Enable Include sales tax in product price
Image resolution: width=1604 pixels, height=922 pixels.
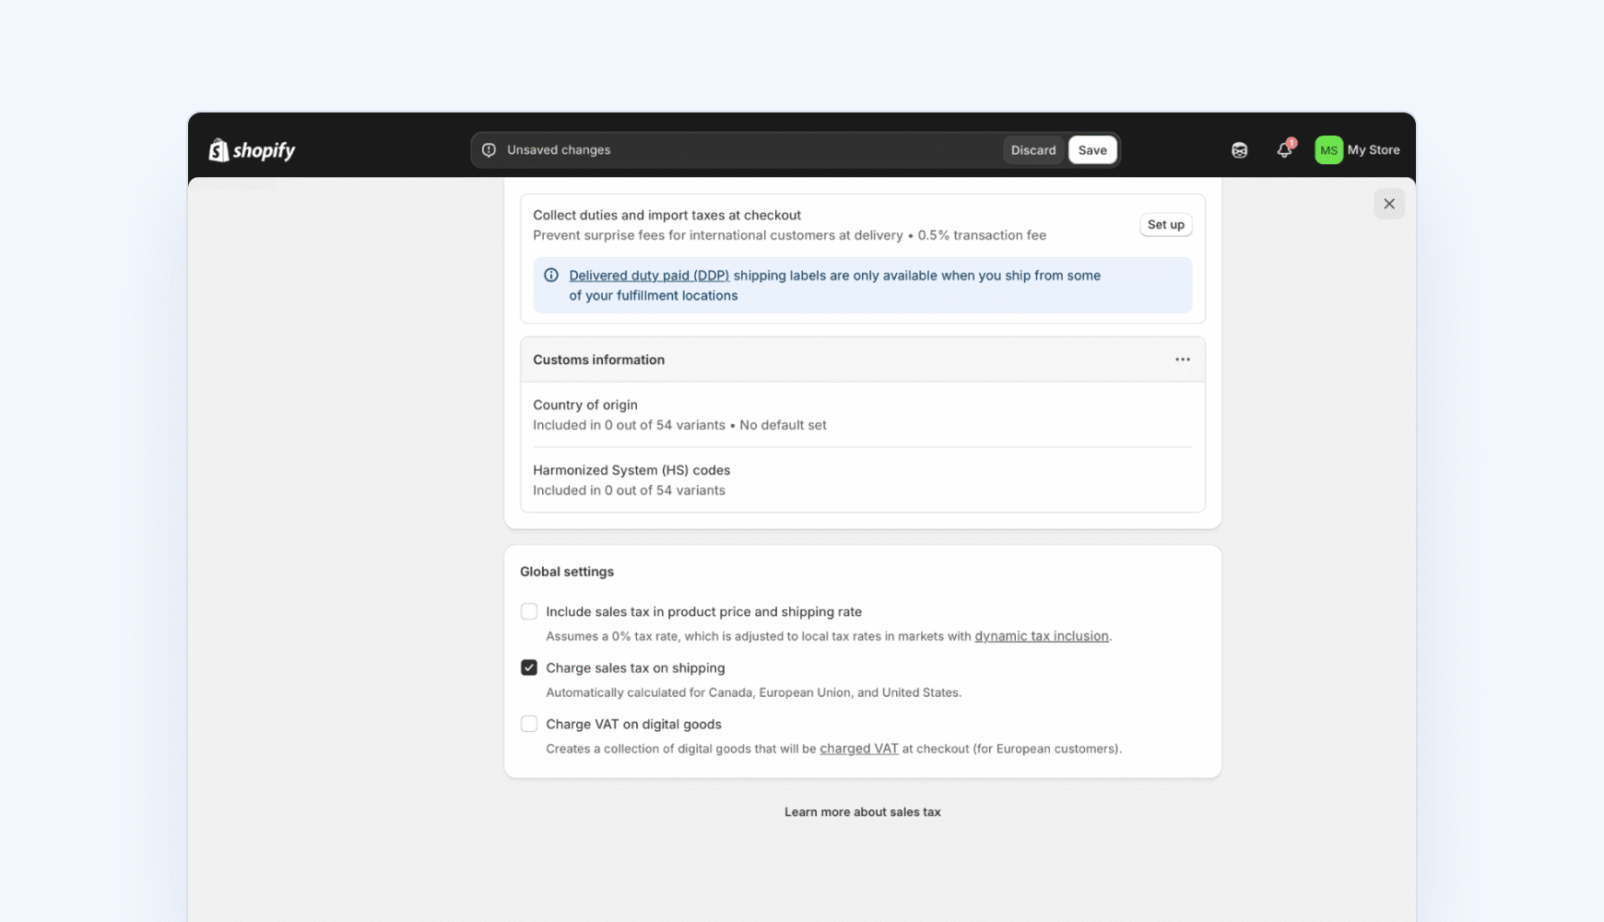(x=529, y=611)
